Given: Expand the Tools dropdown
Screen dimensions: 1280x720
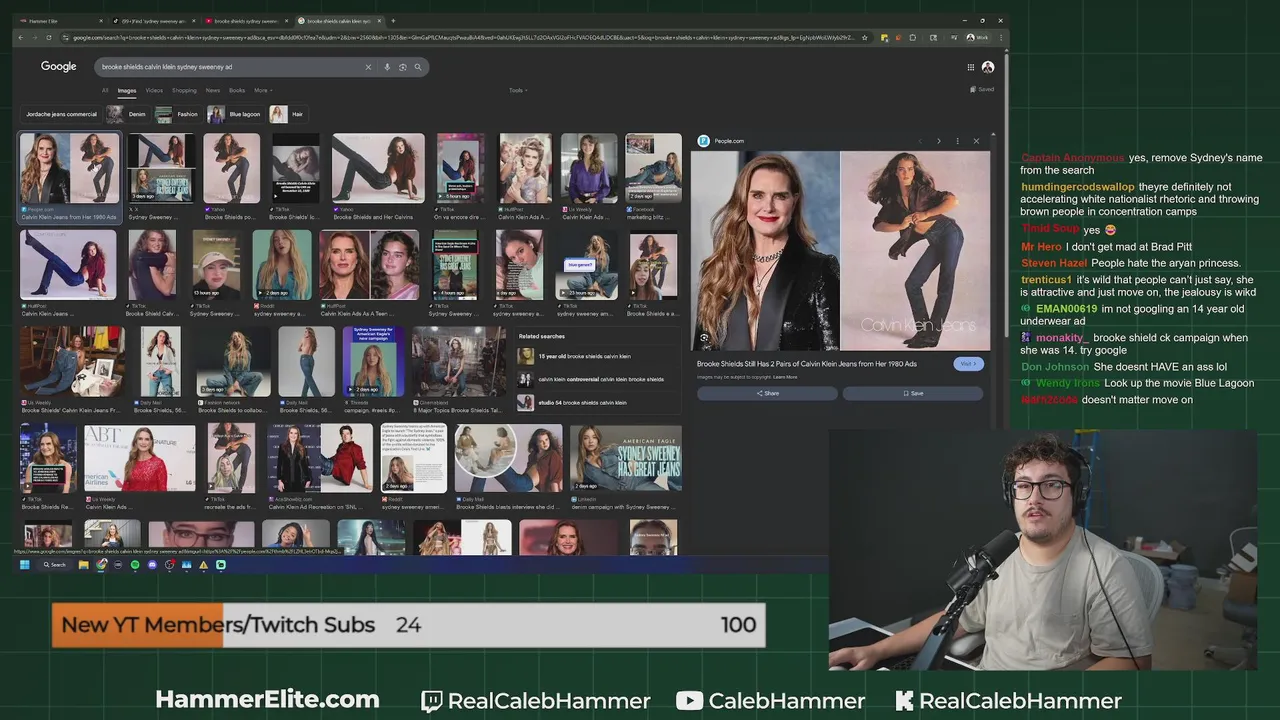Looking at the screenshot, I should (x=517, y=90).
